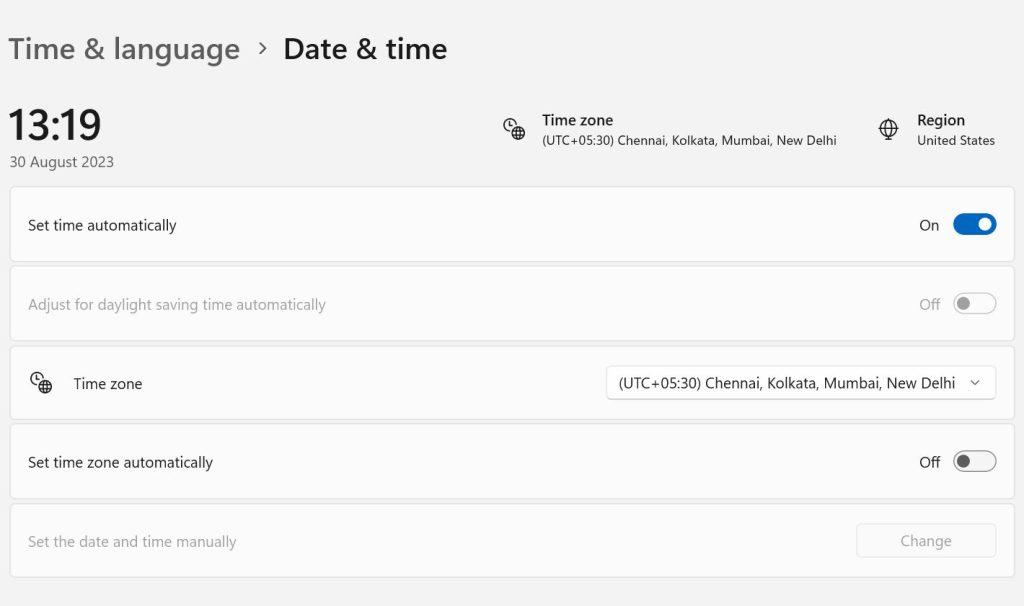Click the 13:19 clock display

[55, 125]
